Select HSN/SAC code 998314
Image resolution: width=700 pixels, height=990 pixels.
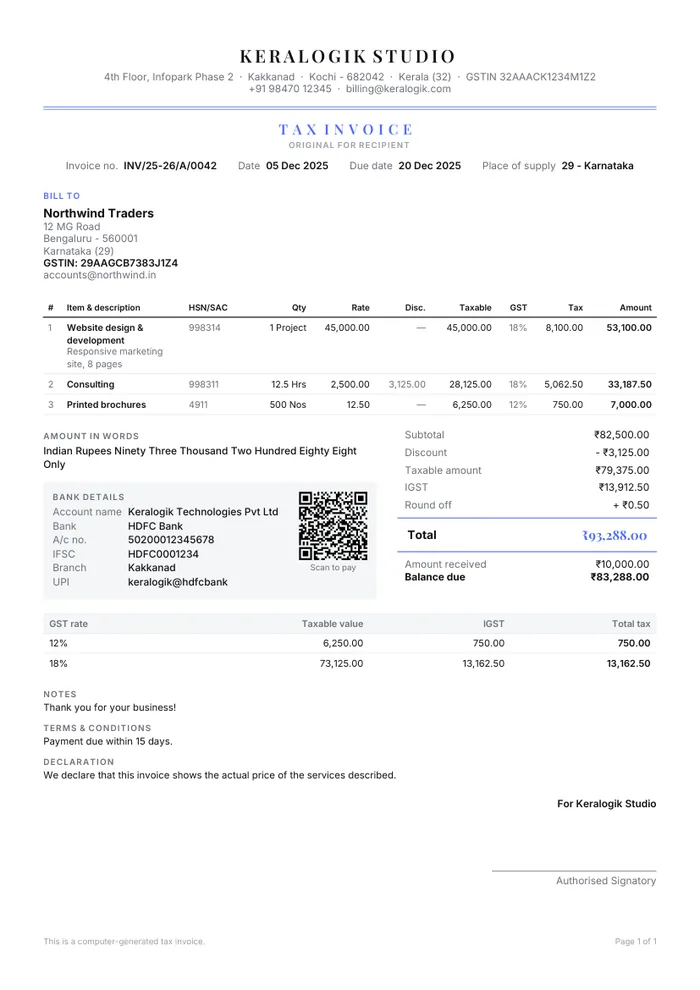pyautogui.click(x=205, y=328)
